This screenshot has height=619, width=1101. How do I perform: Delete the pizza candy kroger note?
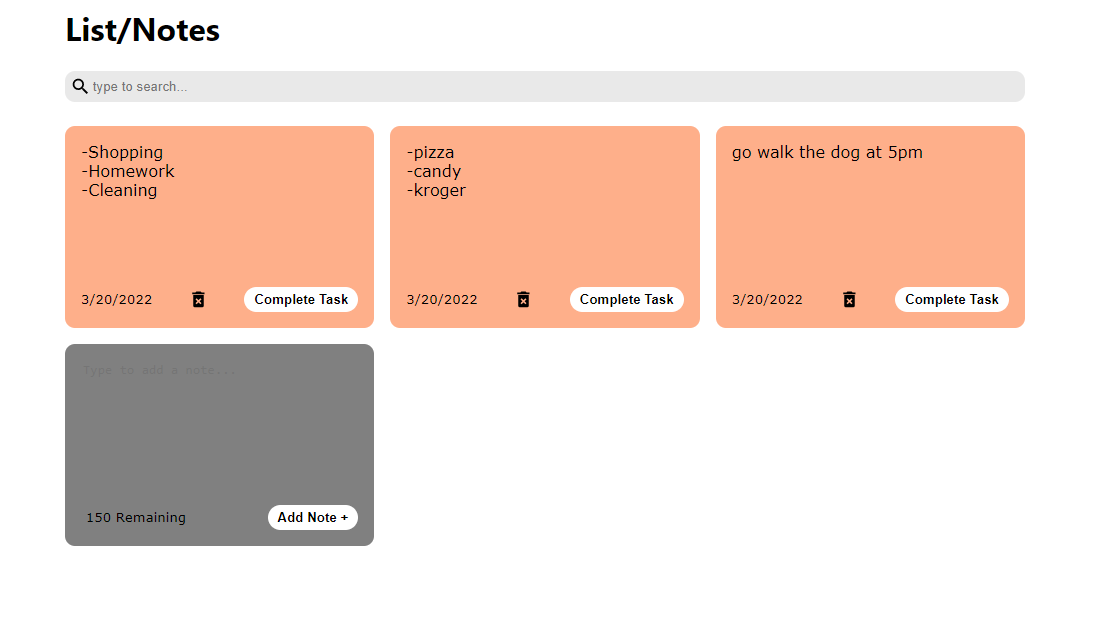524,300
